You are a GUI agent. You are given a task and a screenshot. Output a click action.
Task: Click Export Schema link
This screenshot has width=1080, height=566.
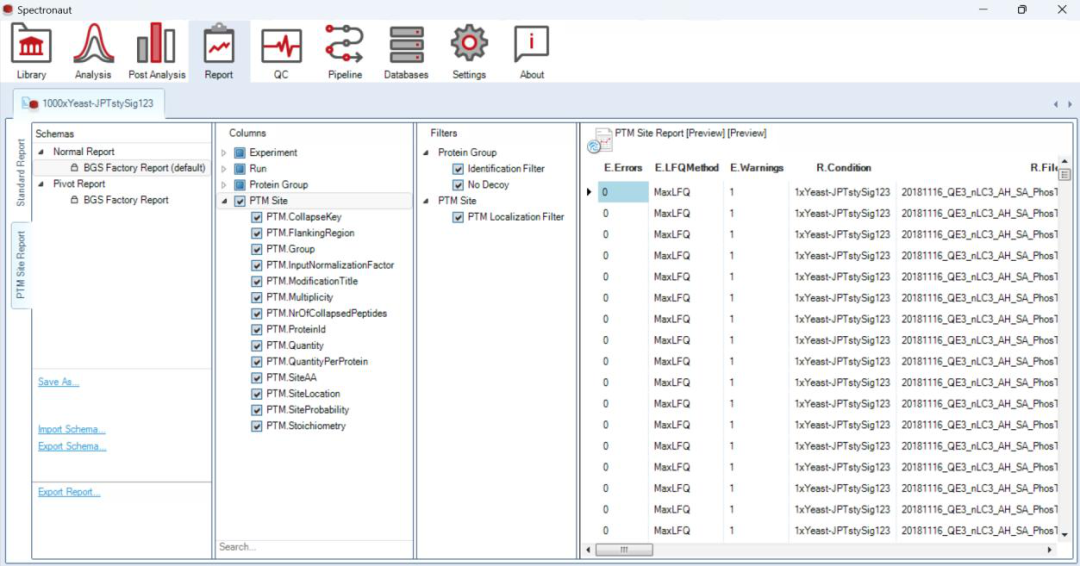tap(72, 446)
